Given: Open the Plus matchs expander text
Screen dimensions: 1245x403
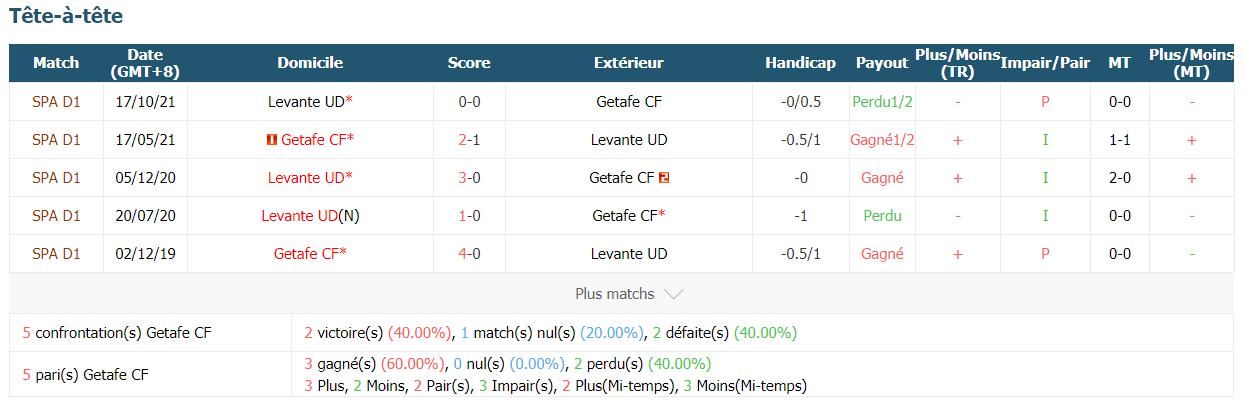Looking at the screenshot, I should click(x=615, y=294).
